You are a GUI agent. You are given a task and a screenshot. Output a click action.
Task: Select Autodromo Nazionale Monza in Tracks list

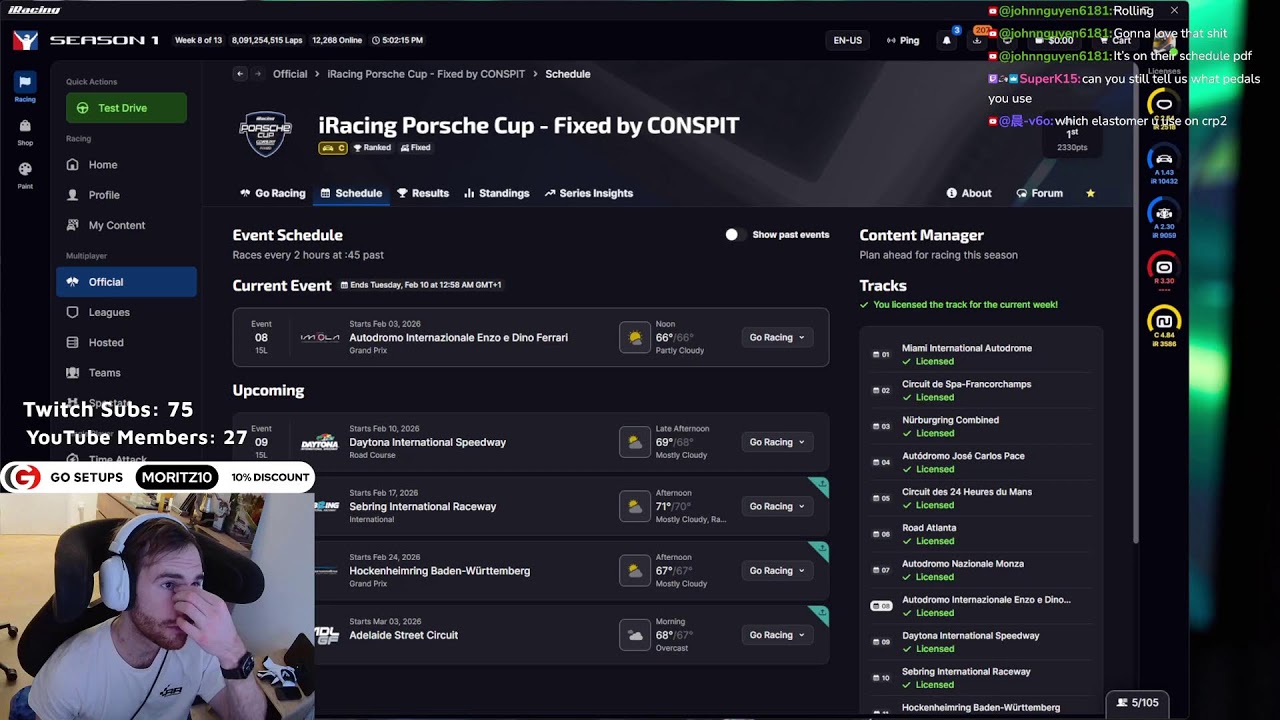click(x=981, y=570)
